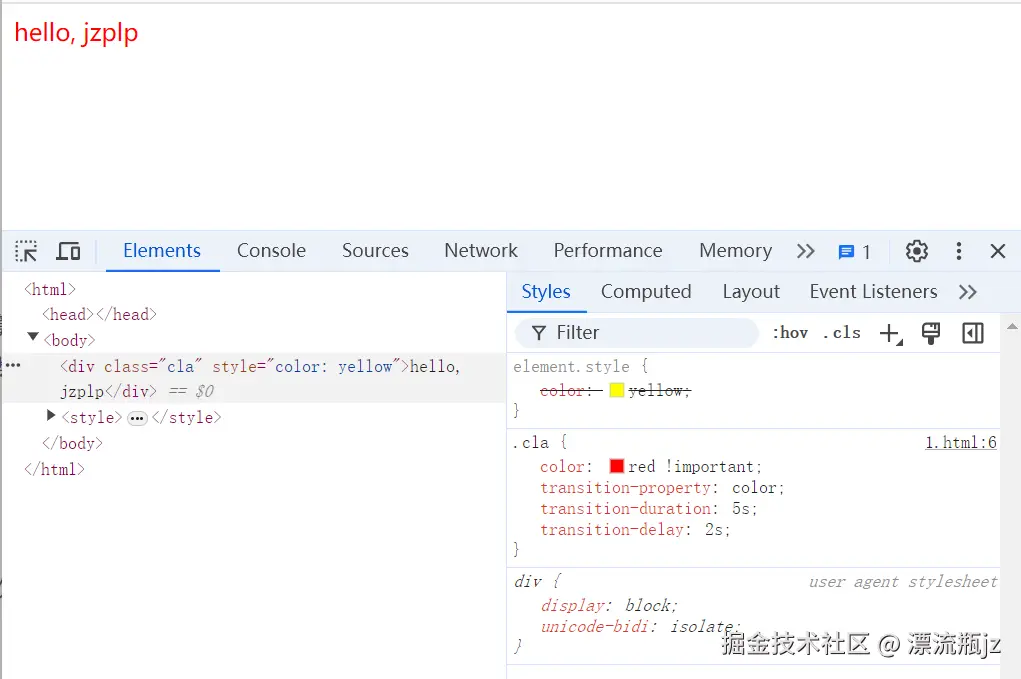Switch to the Console panel
The height and width of the screenshot is (679, 1021).
[270, 251]
